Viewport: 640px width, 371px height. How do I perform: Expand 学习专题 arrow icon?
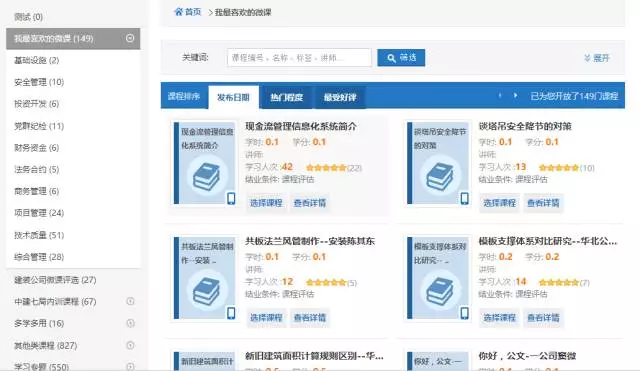[x=130, y=366]
